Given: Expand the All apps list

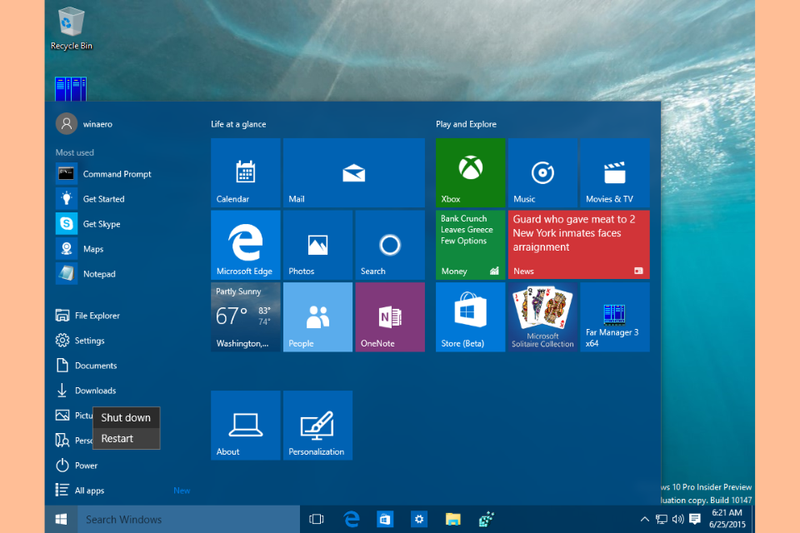Looking at the screenshot, I should click(80, 491).
